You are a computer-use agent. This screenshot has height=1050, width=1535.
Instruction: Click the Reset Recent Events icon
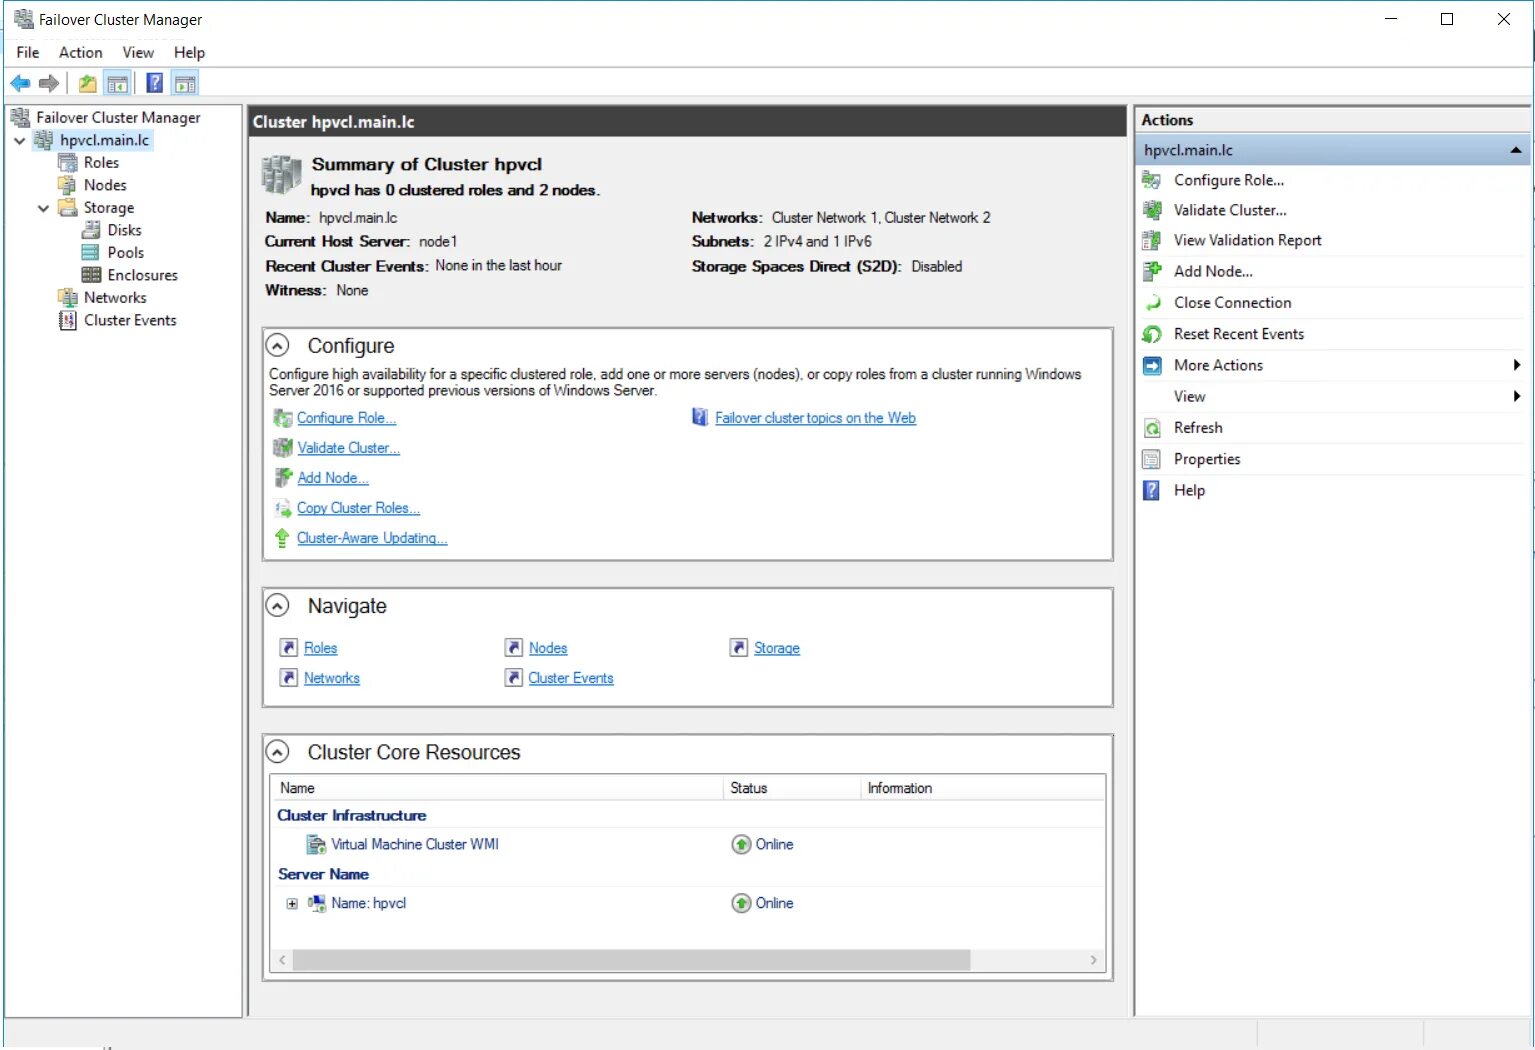(1152, 334)
